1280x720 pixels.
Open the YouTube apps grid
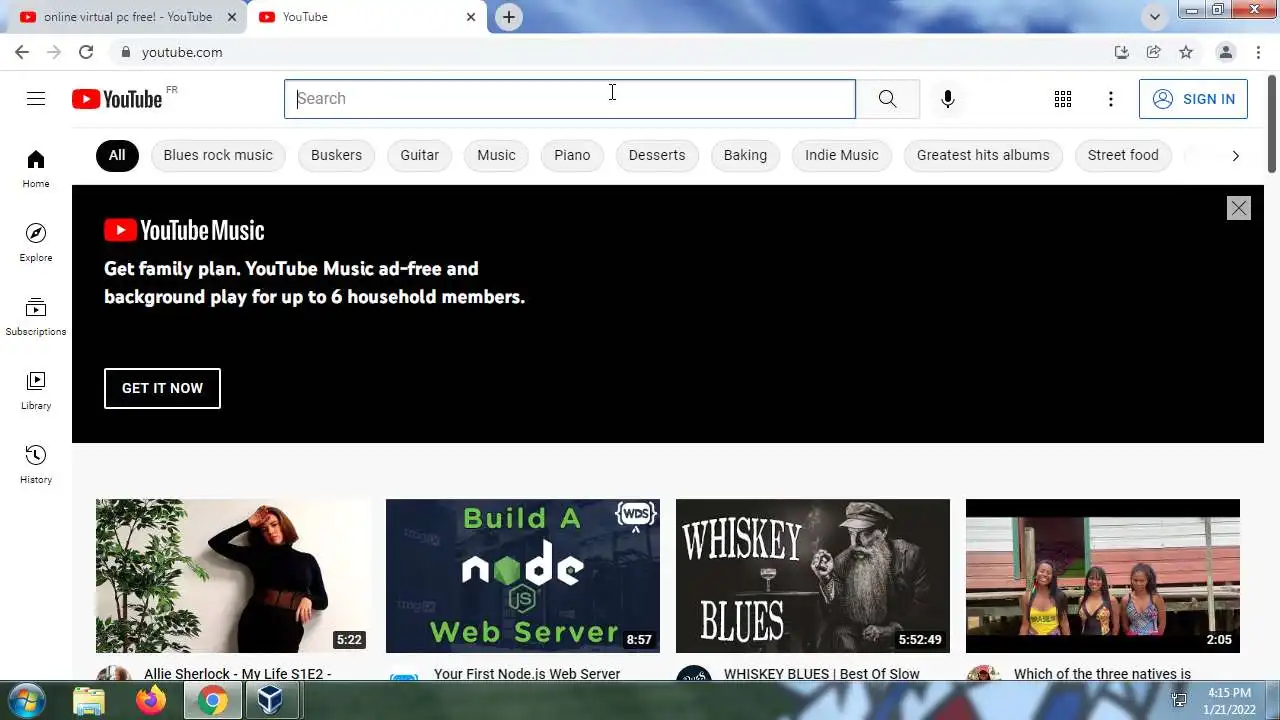coord(1063,99)
